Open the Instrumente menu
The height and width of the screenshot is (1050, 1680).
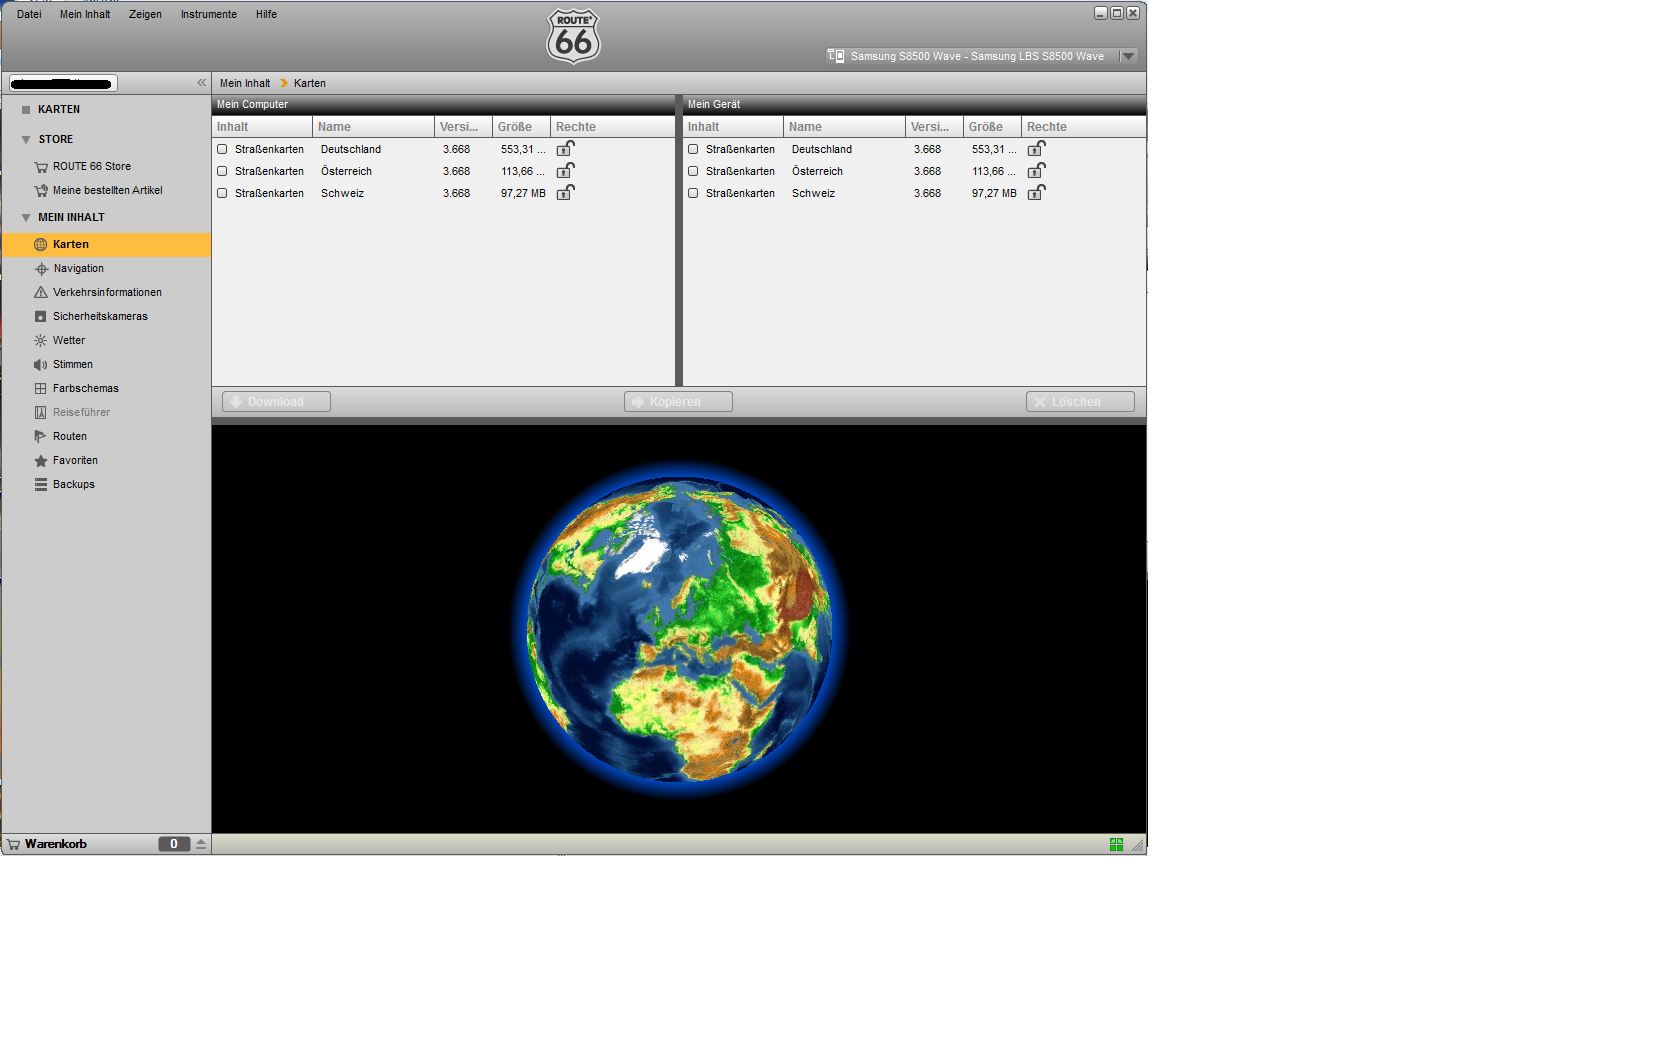pos(209,15)
